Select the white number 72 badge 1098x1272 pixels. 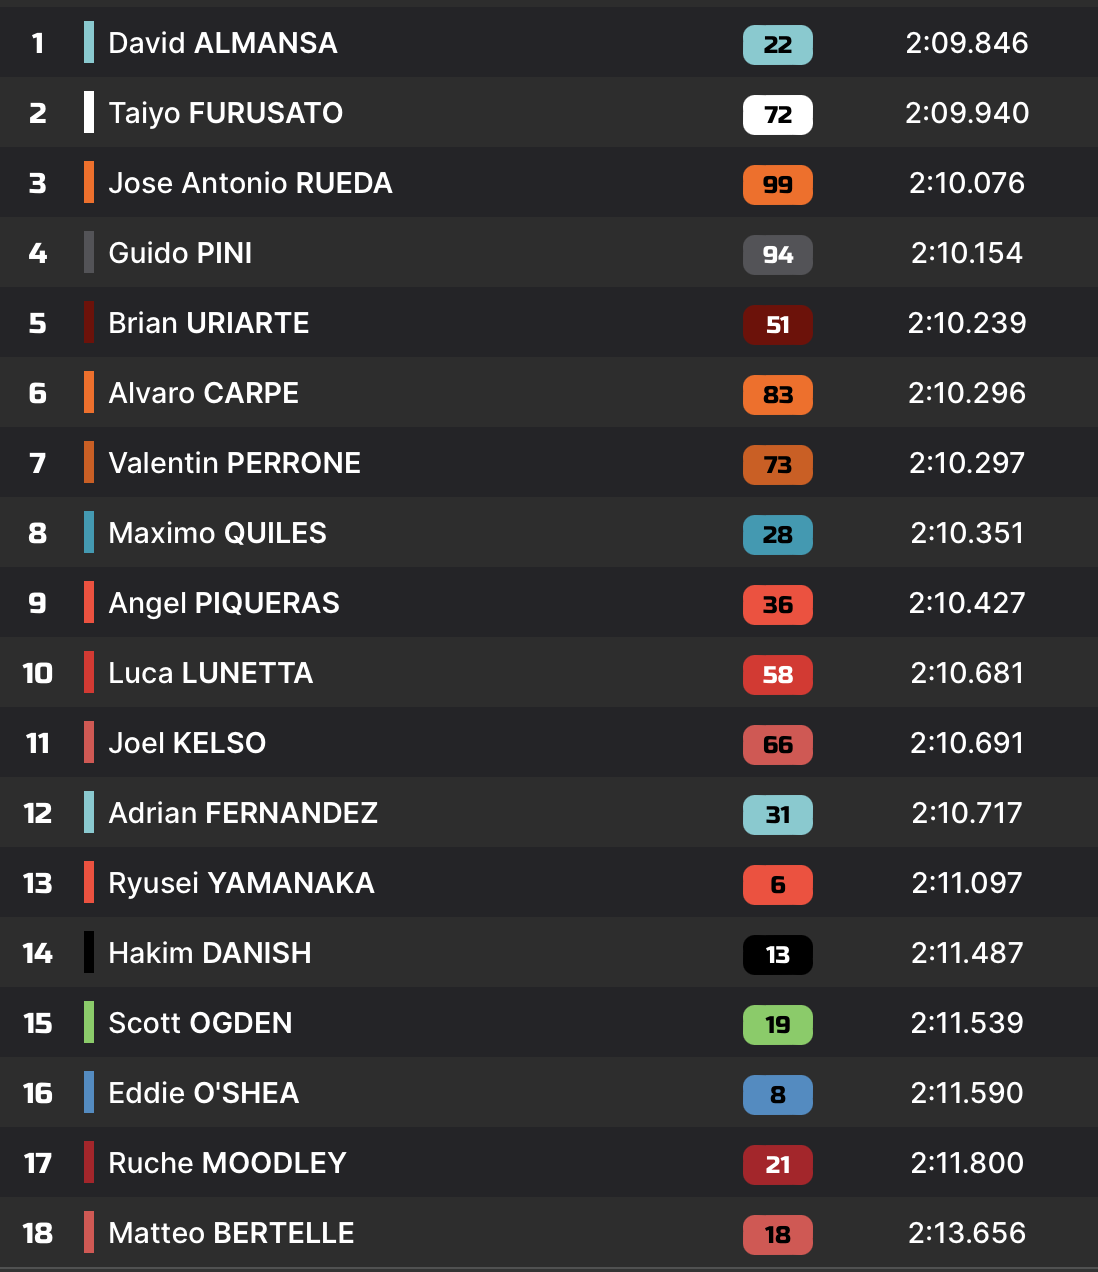[x=777, y=114]
